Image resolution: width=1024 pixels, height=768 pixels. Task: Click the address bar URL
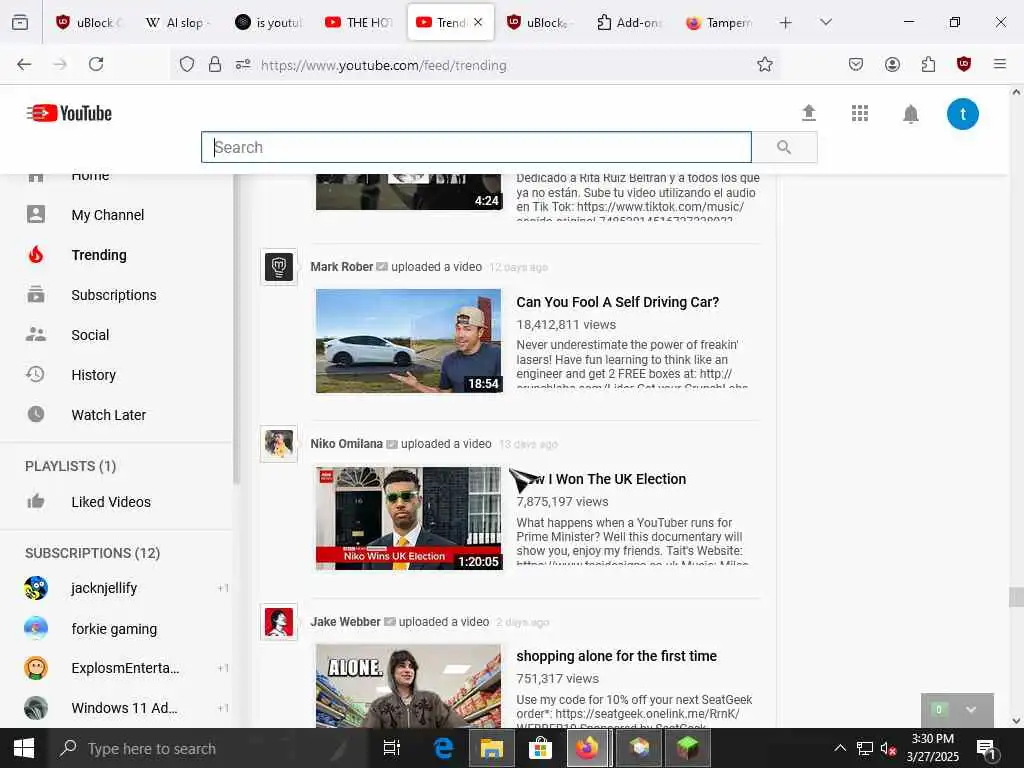(x=383, y=65)
